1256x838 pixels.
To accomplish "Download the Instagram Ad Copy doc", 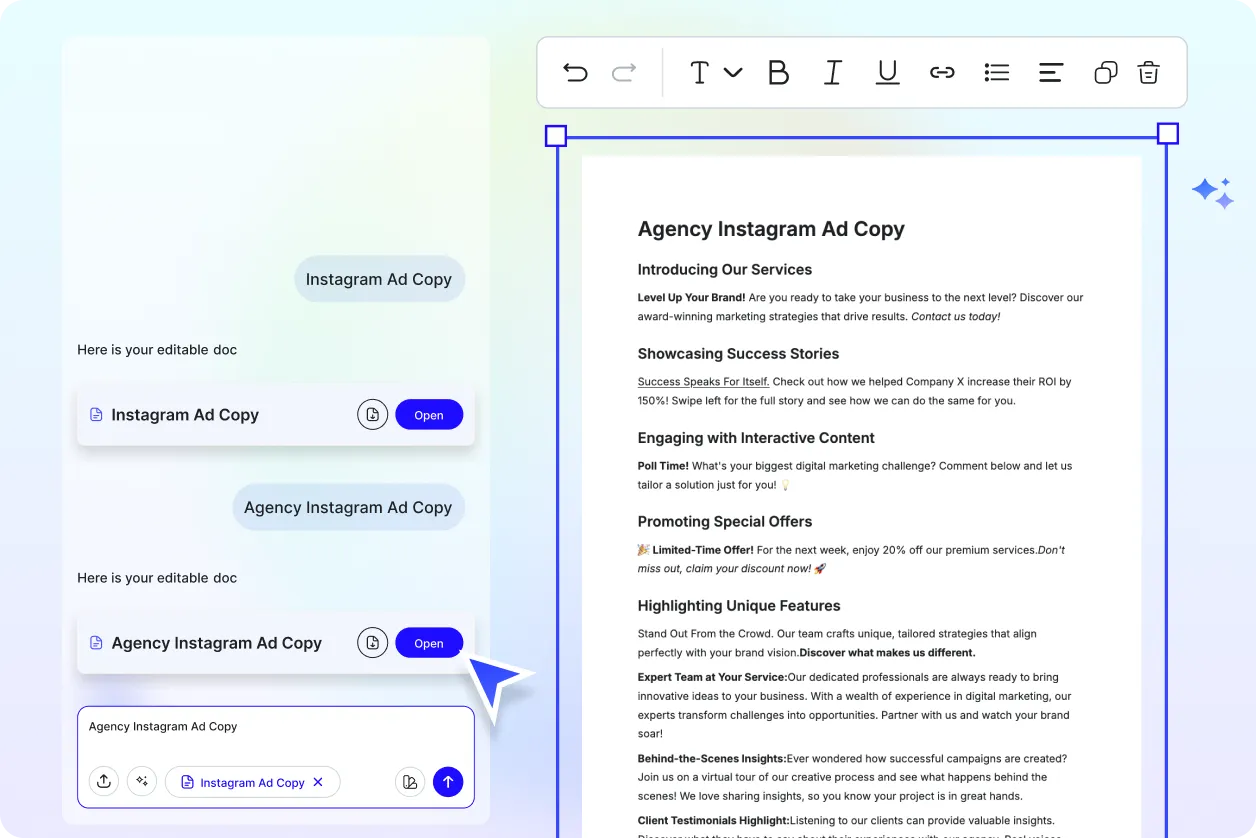I will (372, 414).
